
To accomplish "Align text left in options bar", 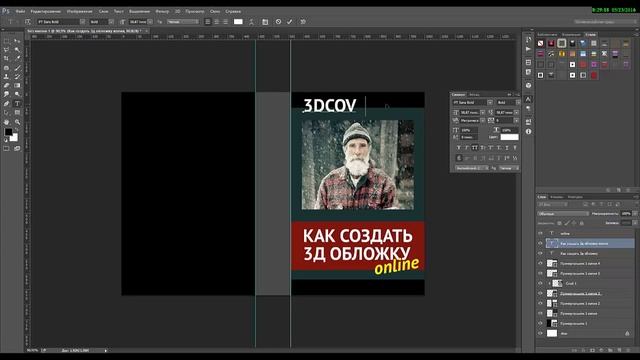I will click(208, 22).
